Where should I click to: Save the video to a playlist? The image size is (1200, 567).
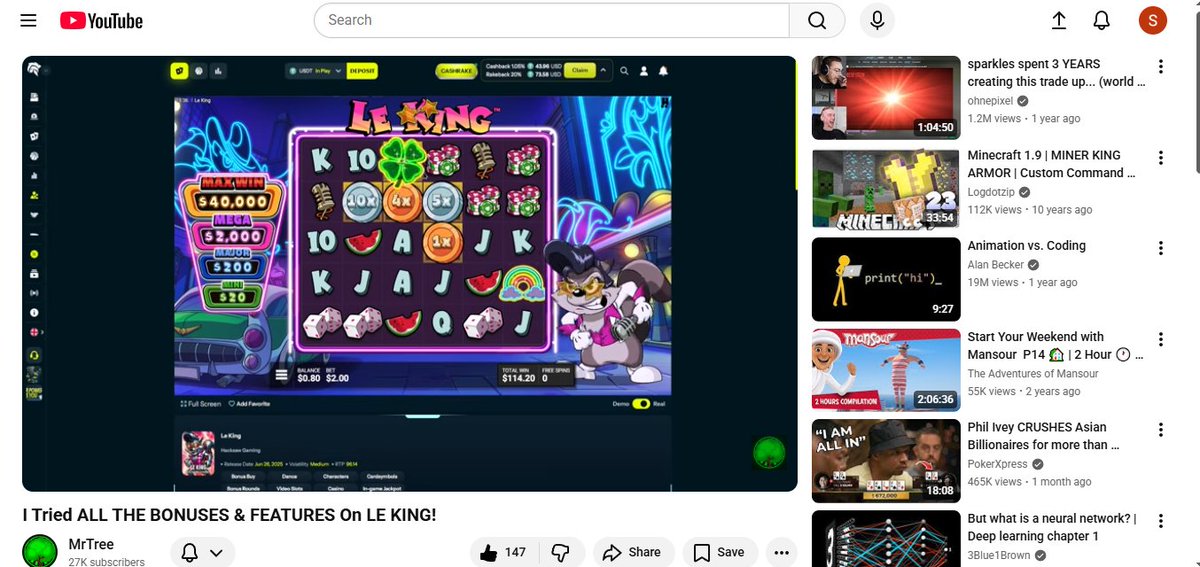coord(720,552)
